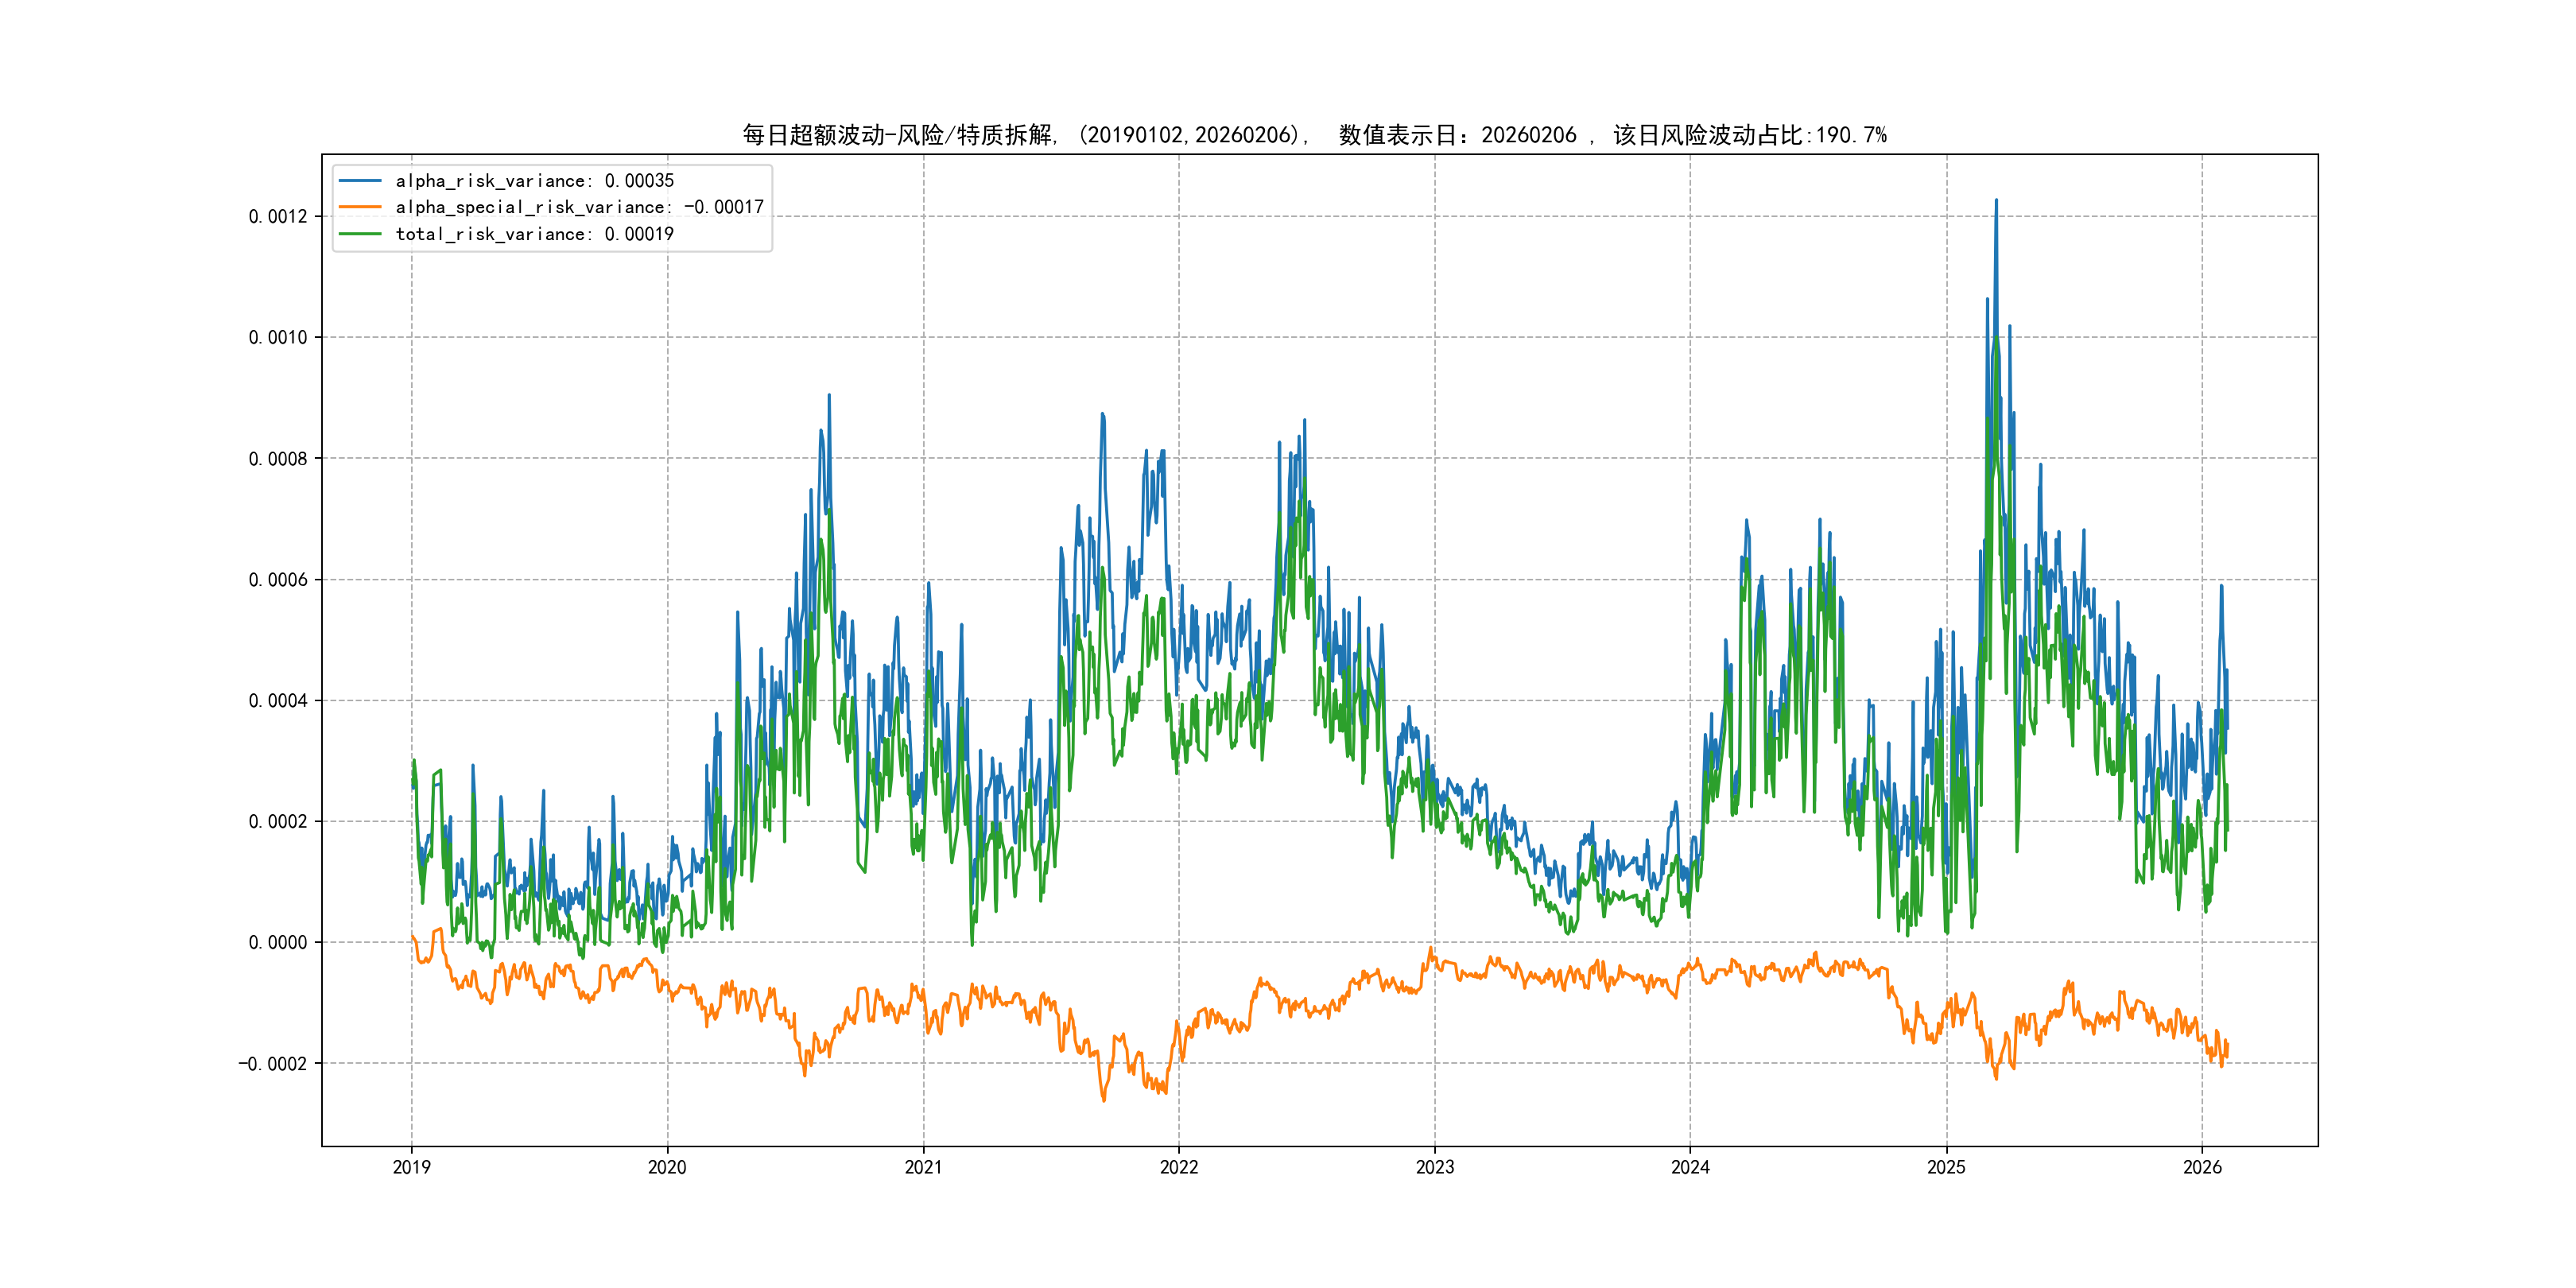Click the 0.0006 y-axis tick label

point(278,580)
